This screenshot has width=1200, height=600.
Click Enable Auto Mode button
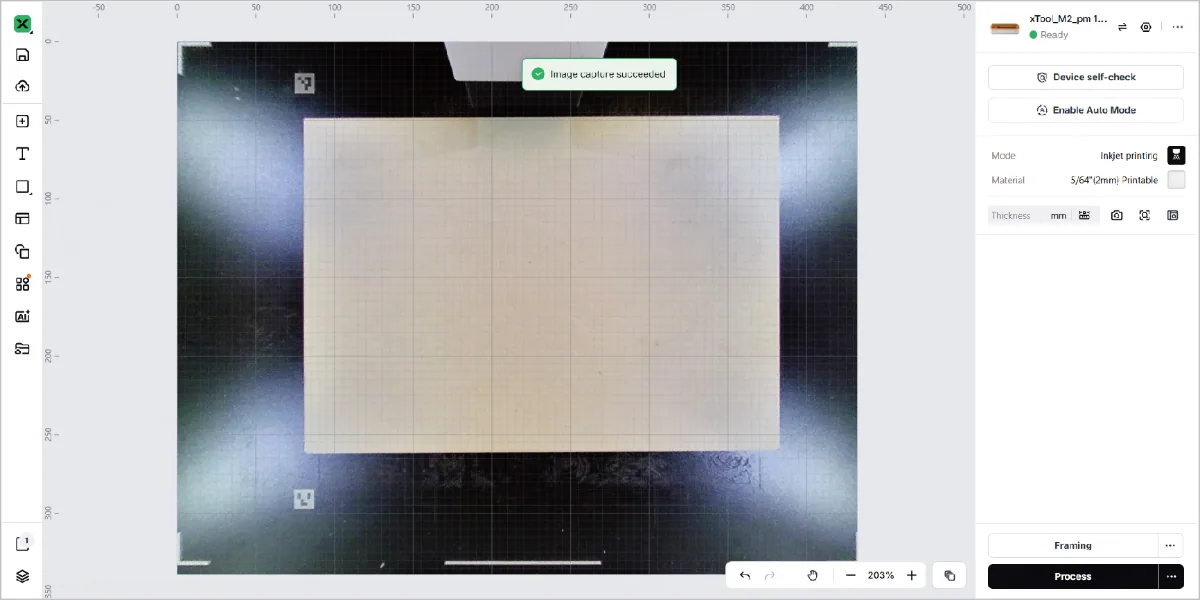click(1086, 110)
